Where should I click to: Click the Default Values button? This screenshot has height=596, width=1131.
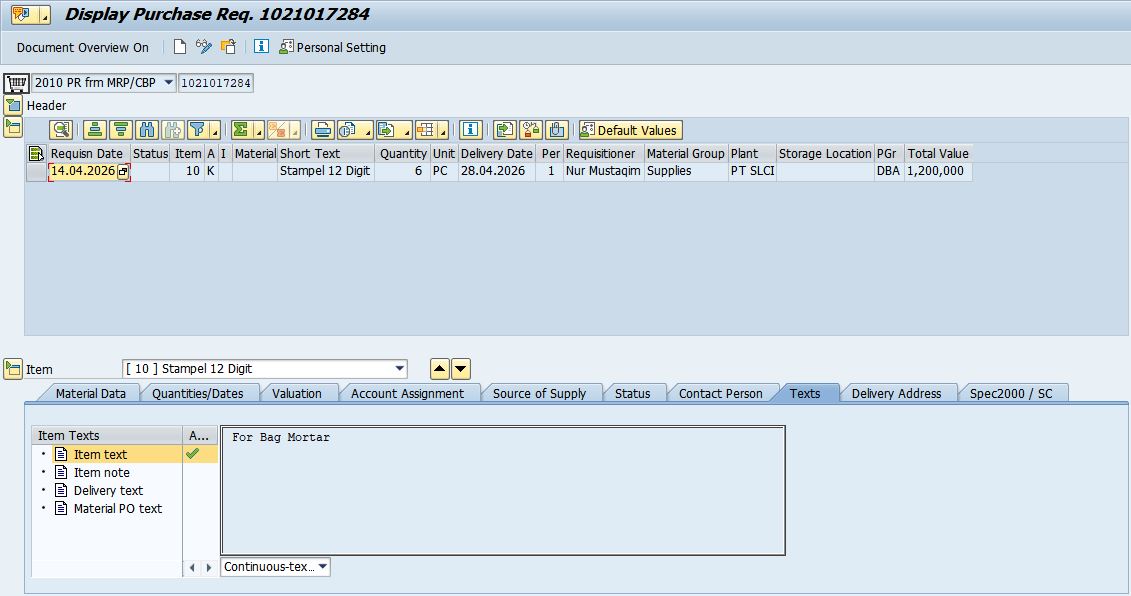click(629, 130)
